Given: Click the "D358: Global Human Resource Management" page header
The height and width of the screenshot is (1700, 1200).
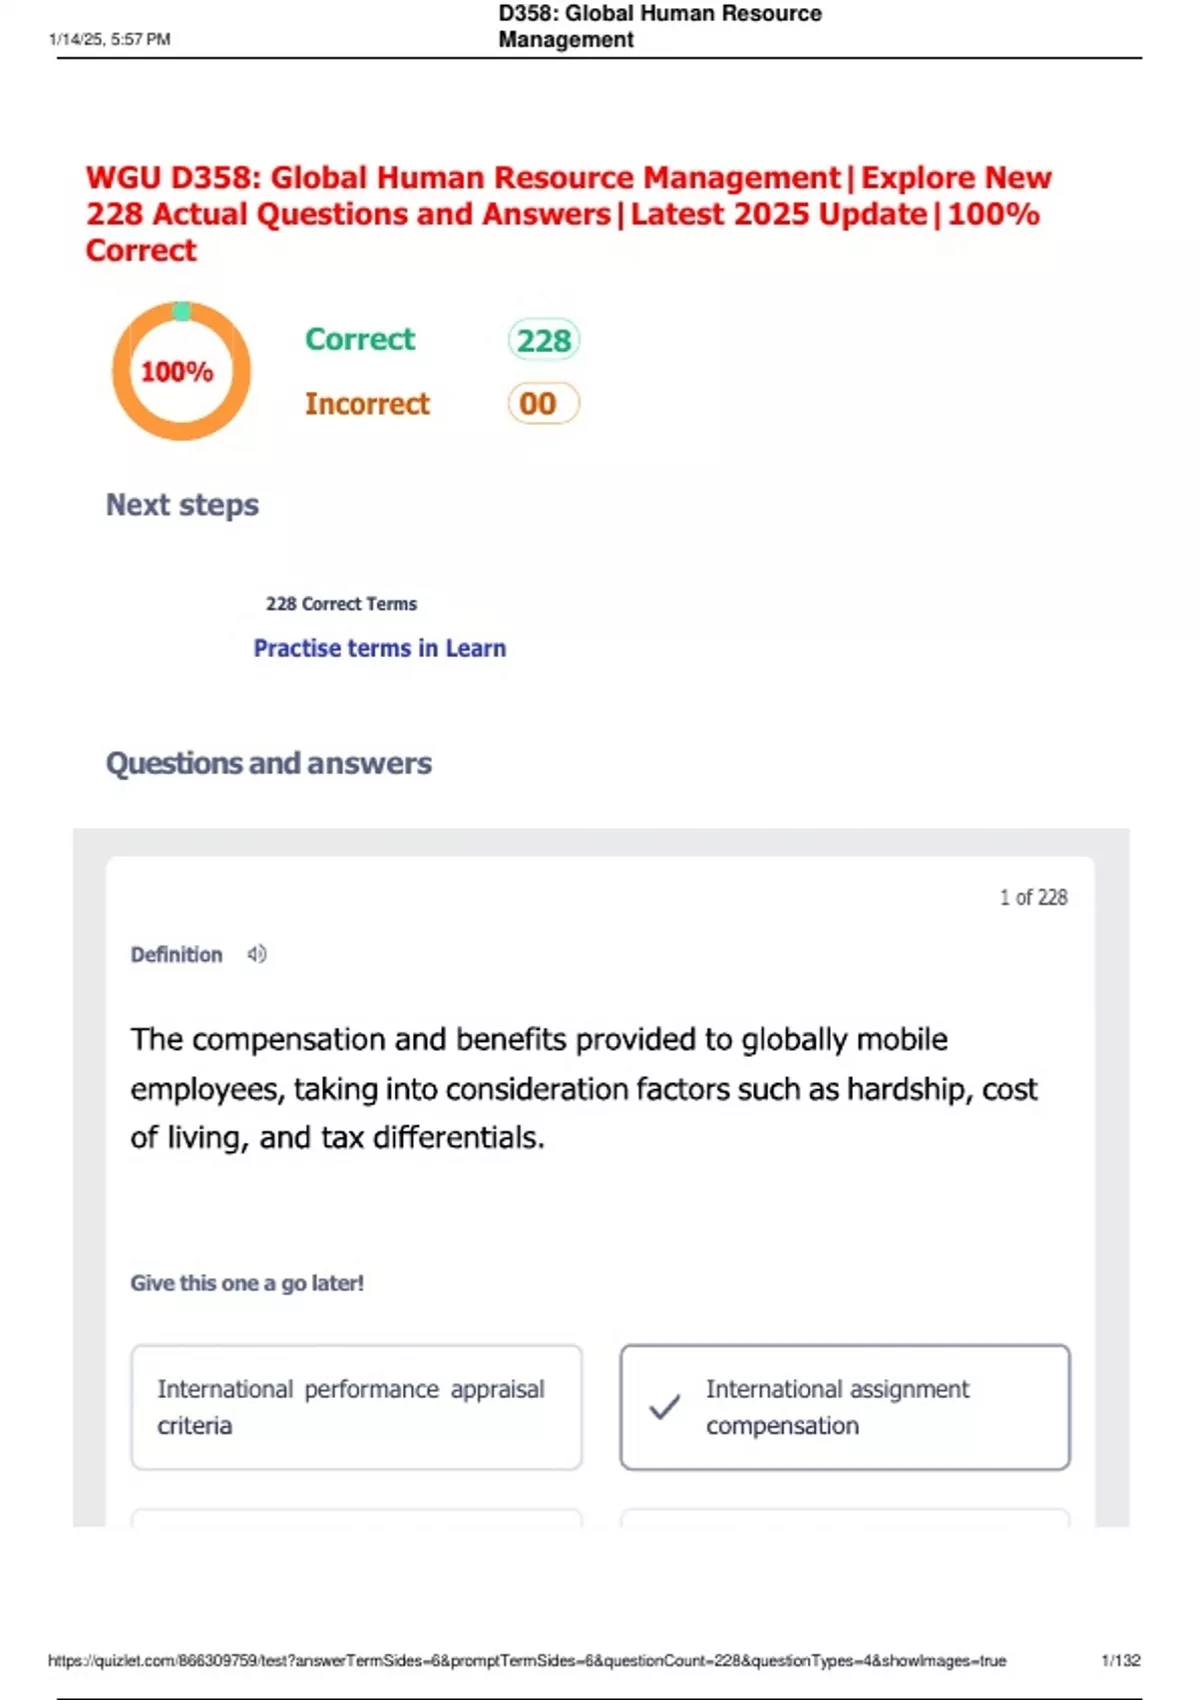Looking at the screenshot, I should pos(659,26).
